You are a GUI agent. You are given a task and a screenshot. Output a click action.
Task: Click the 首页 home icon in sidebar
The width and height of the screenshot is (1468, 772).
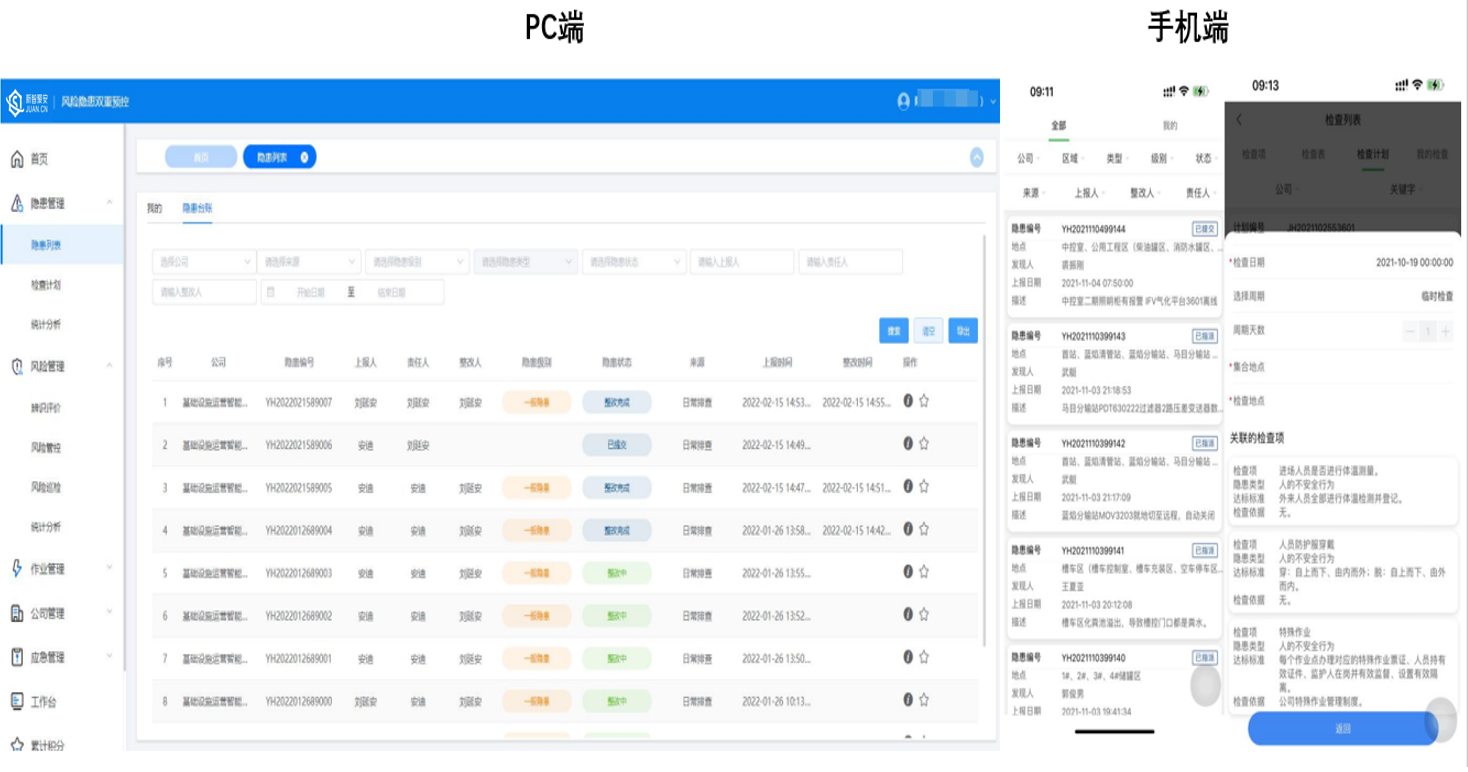(x=16, y=159)
